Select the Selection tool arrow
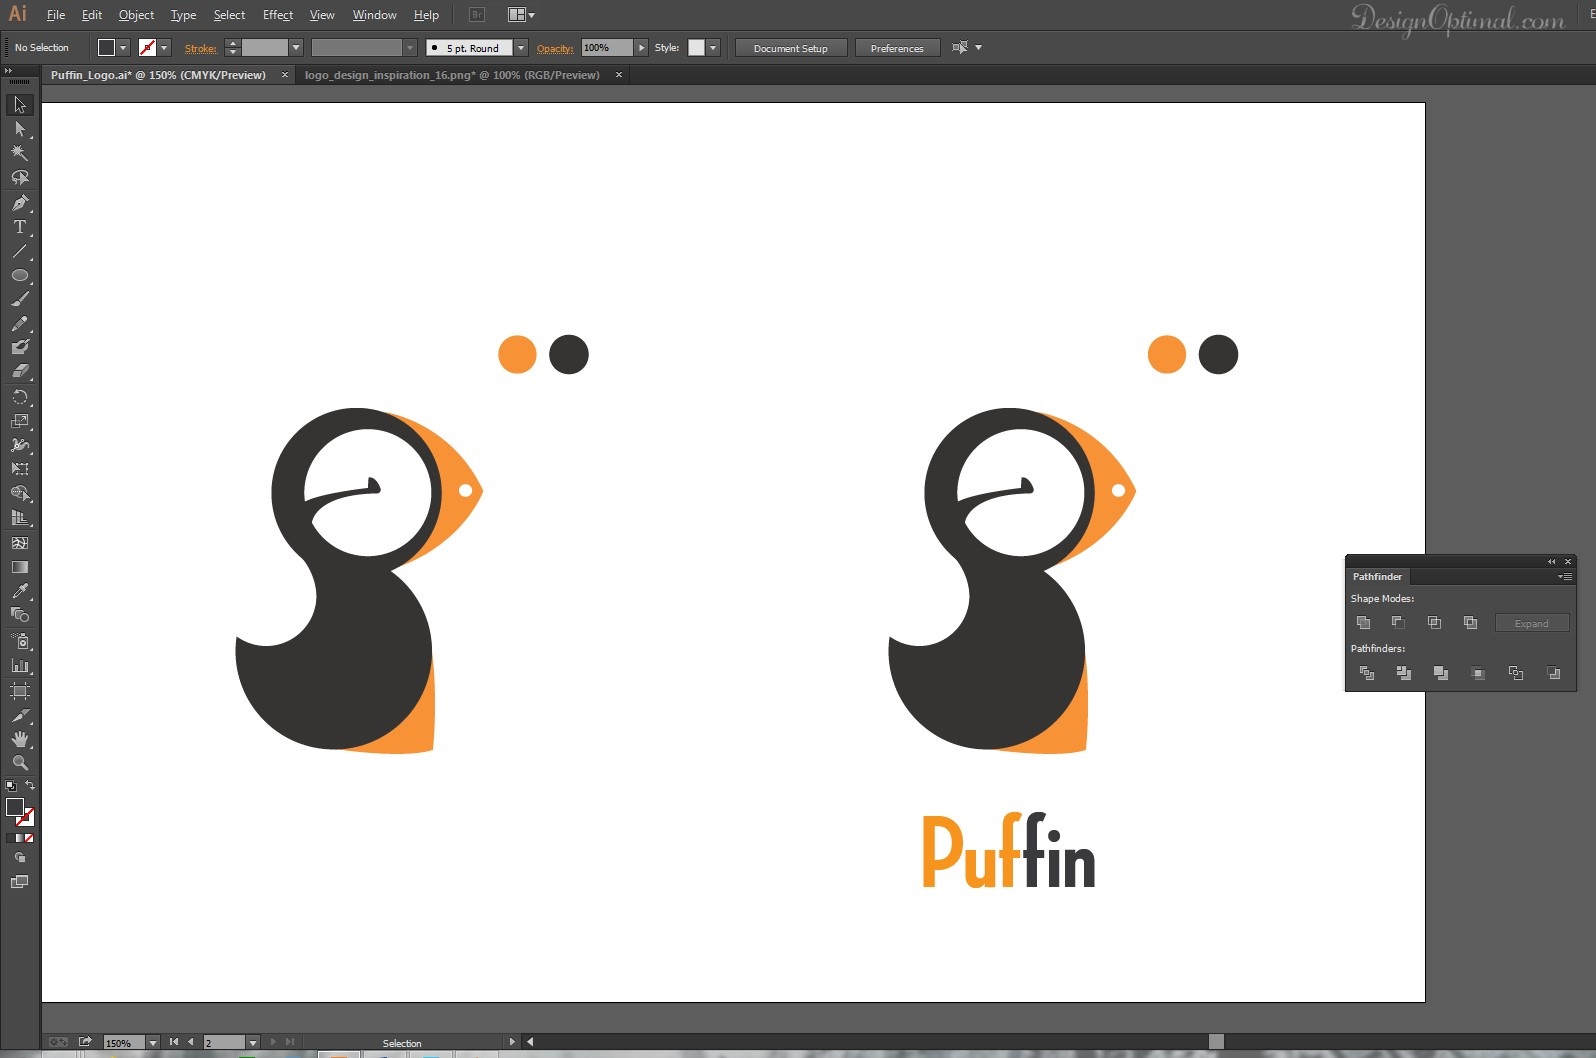 (19, 105)
